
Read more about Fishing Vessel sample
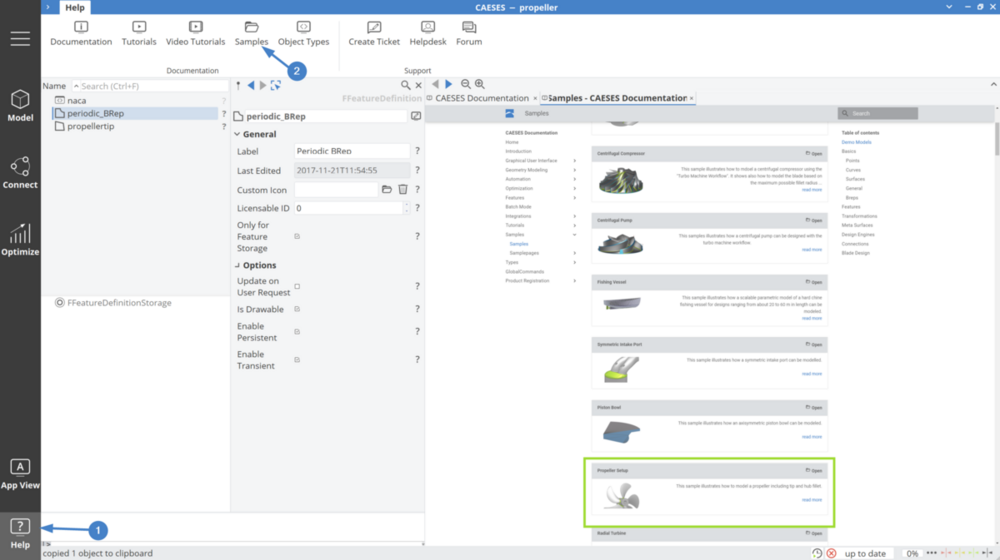811,318
